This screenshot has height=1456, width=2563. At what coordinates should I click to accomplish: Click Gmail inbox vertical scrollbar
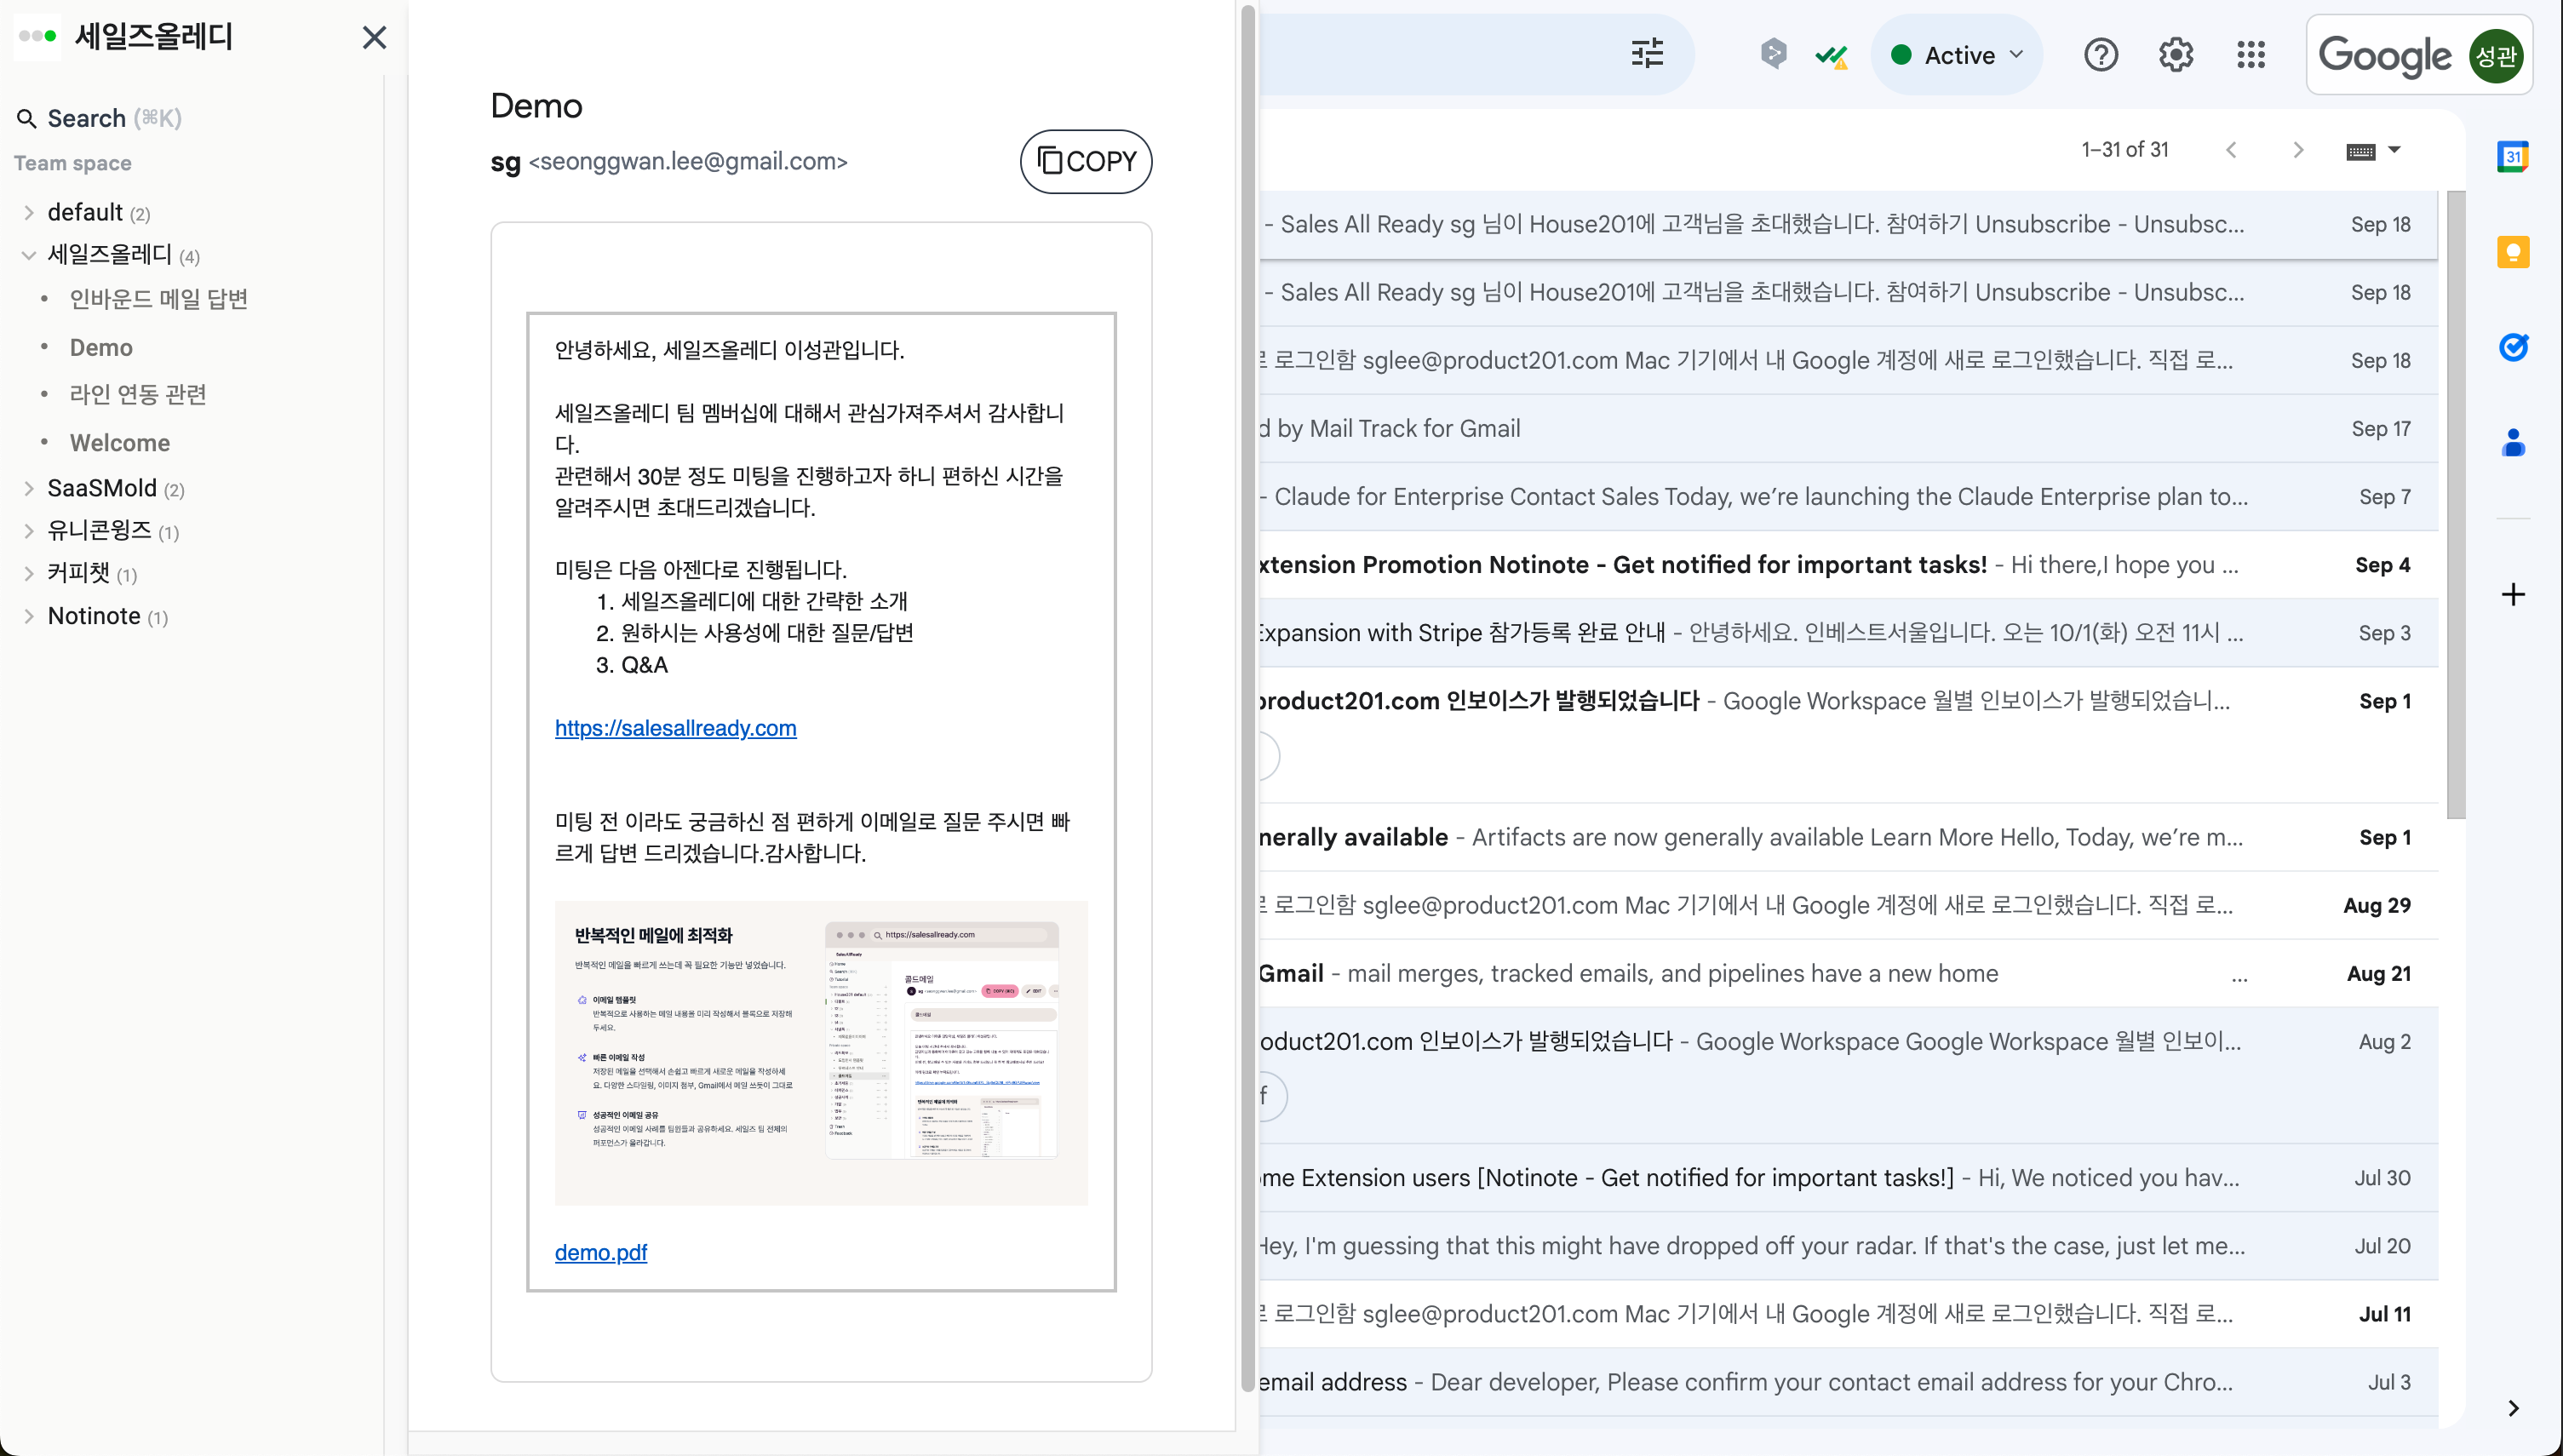pyautogui.click(x=2456, y=504)
